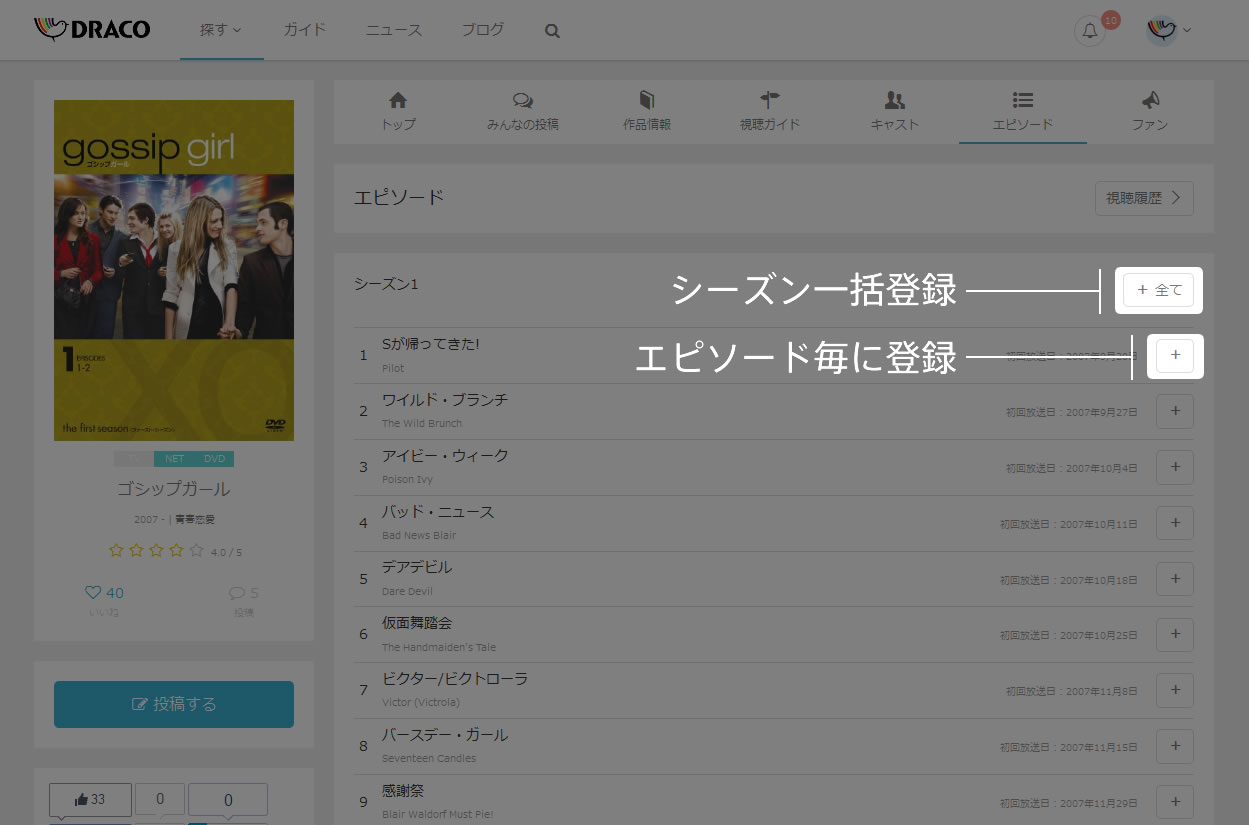The width and height of the screenshot is (1249, 825).
Task: Click the 投稿する post button
Action: tap(174, 704)
